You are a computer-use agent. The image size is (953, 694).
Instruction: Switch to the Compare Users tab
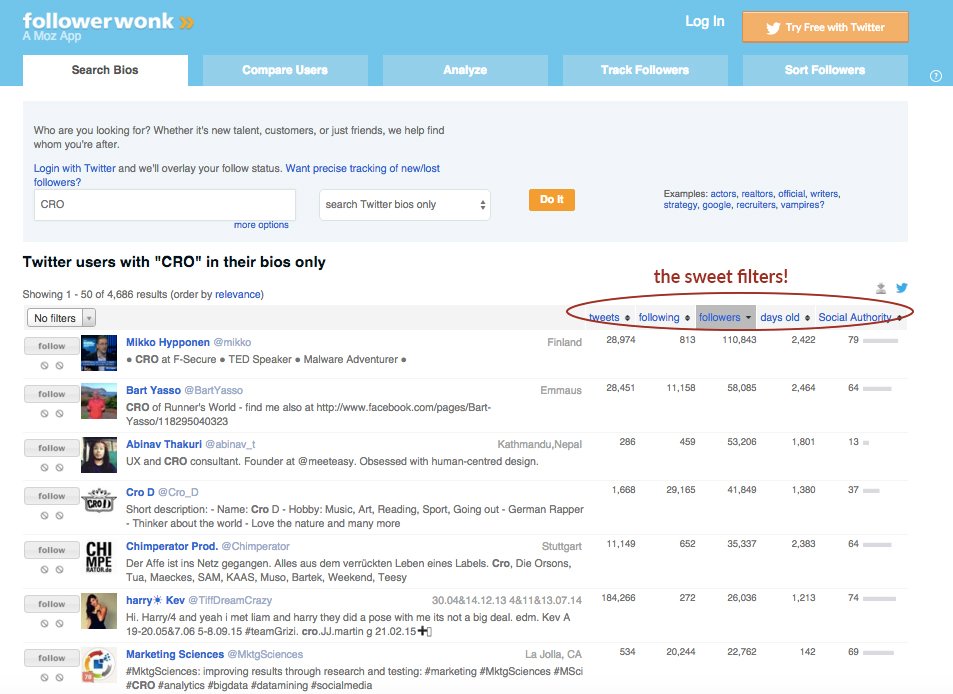point(285,70)
